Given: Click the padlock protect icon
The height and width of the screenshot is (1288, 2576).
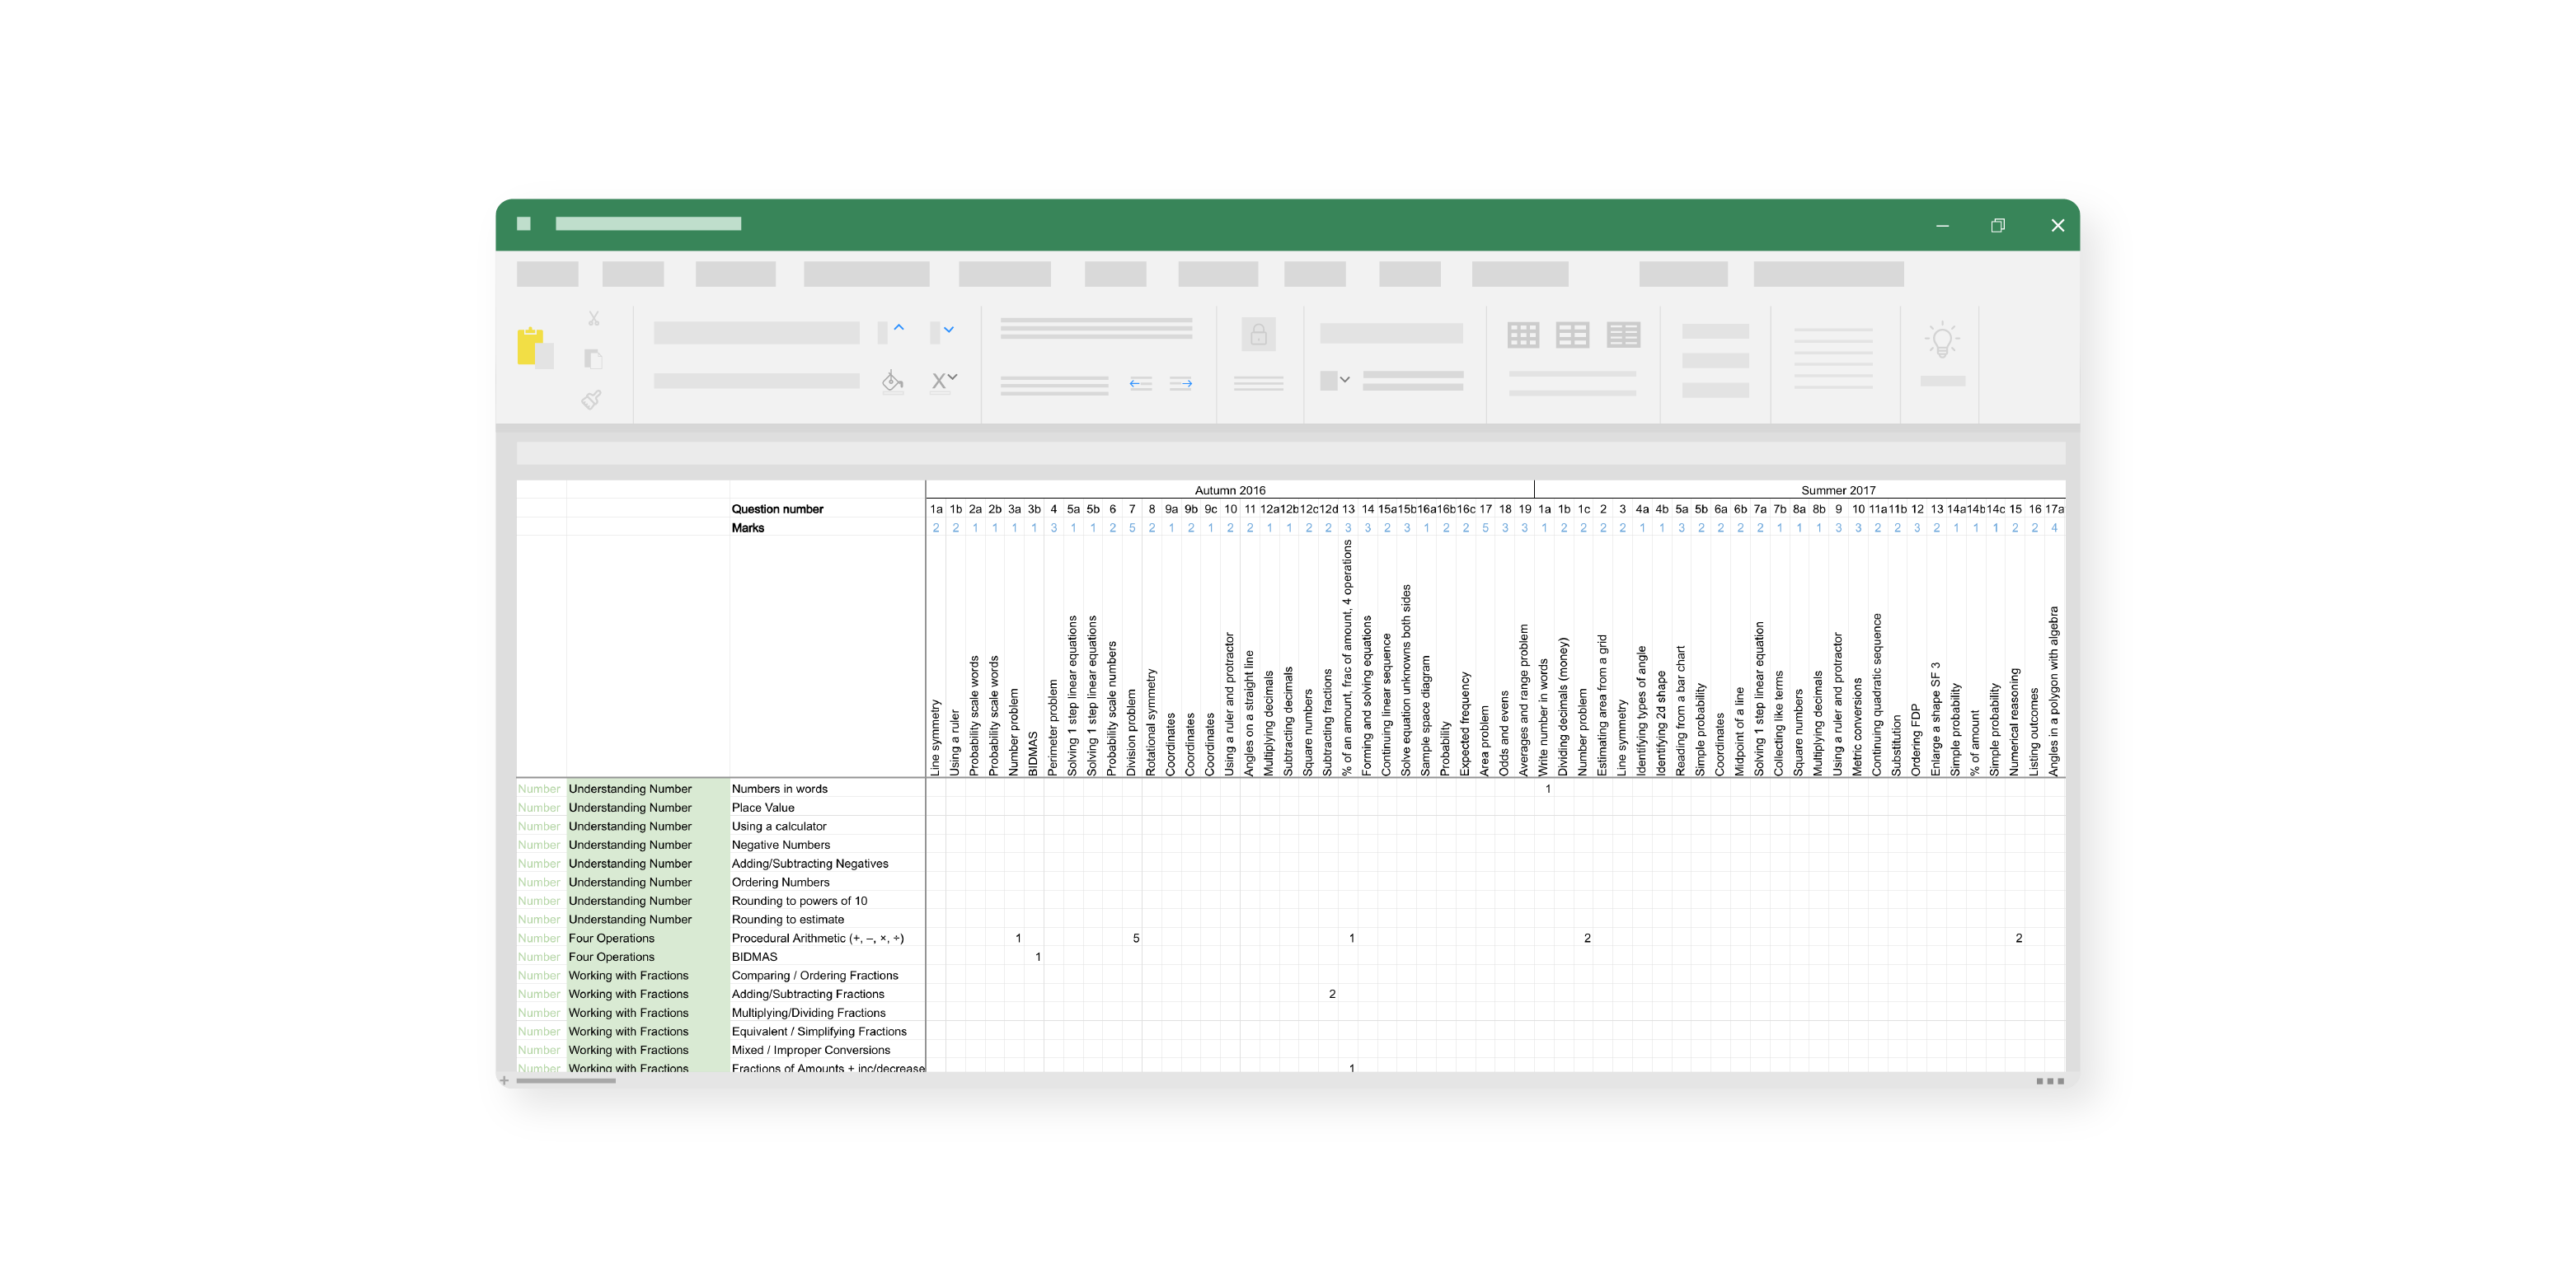Looking at the screenshot, I should tap(1258, 334).
